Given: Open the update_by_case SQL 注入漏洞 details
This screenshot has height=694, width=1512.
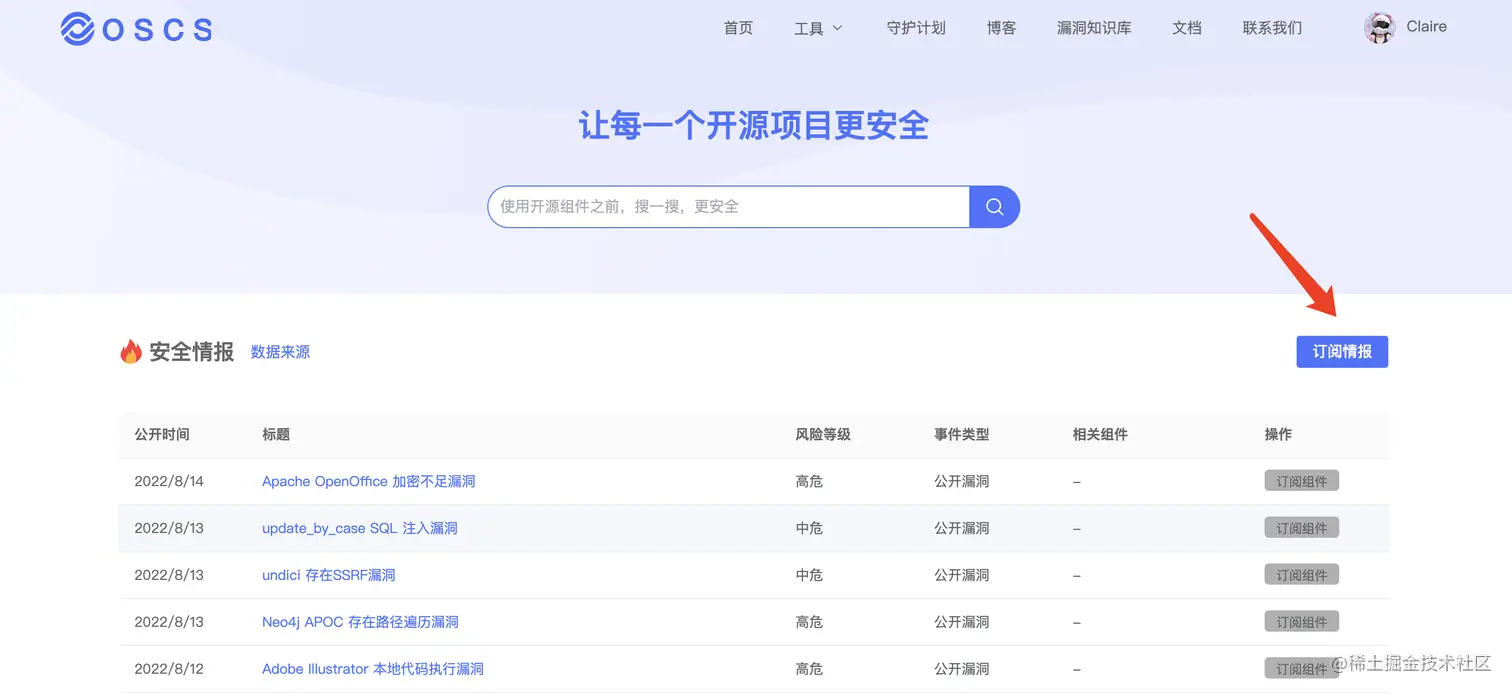Looking at the screenshot, I should click(x=358, y=528).
